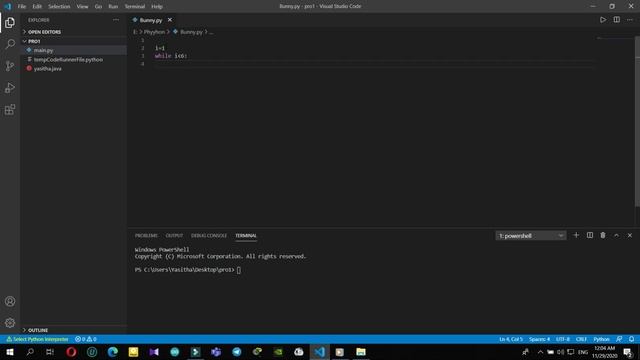
Task: Open Telegram from the taskbar
Action: [x=236, y=352]
